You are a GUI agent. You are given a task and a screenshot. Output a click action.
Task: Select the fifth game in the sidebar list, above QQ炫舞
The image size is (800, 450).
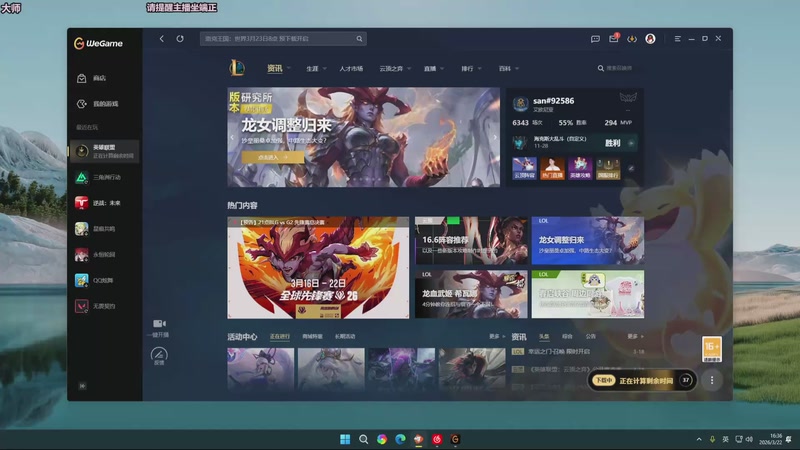coord(104,254)
